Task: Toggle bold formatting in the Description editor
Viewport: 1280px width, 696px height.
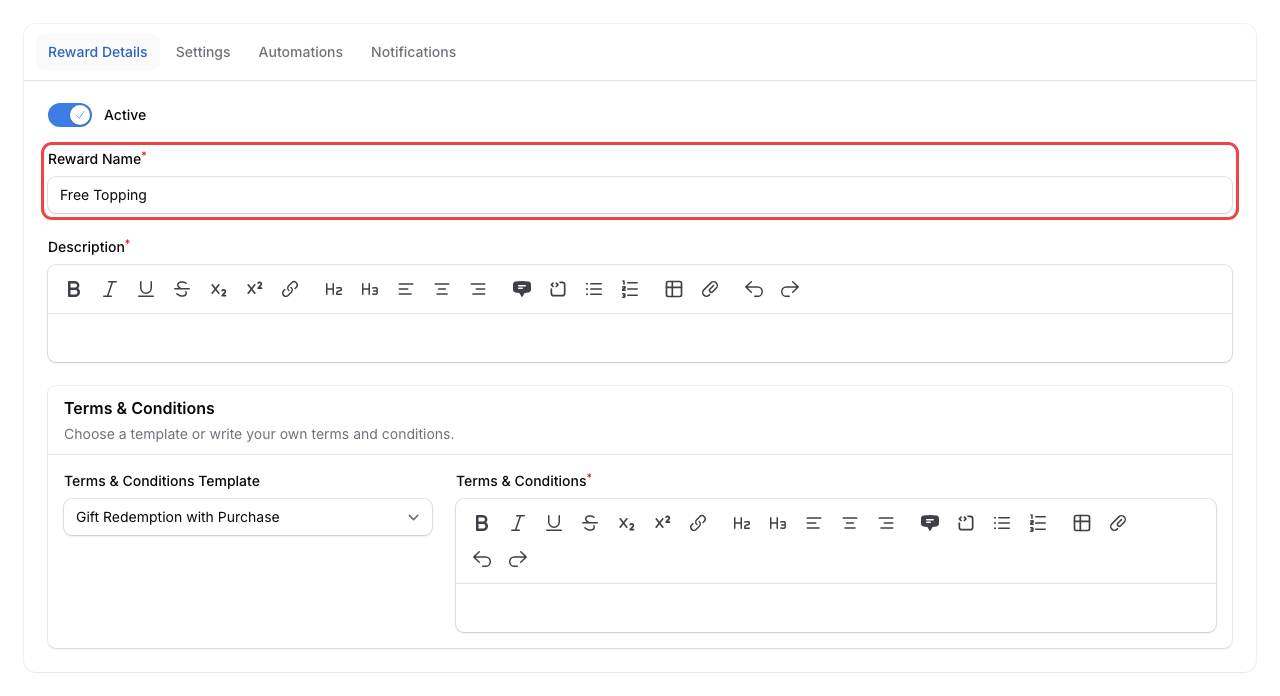Action: coord(73,289)
